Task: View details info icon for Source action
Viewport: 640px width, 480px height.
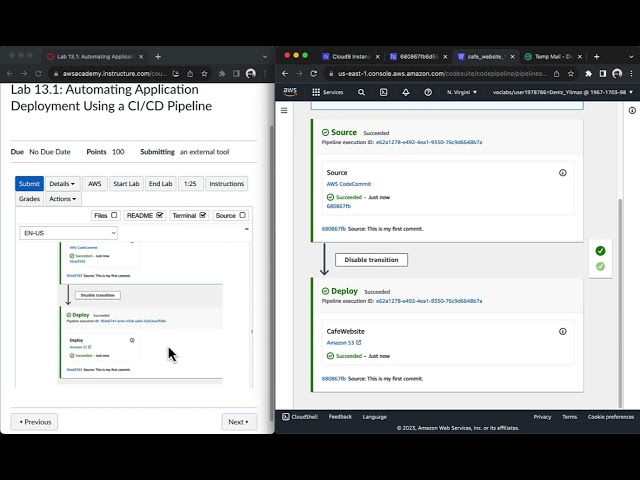Action: click(562, 173)
